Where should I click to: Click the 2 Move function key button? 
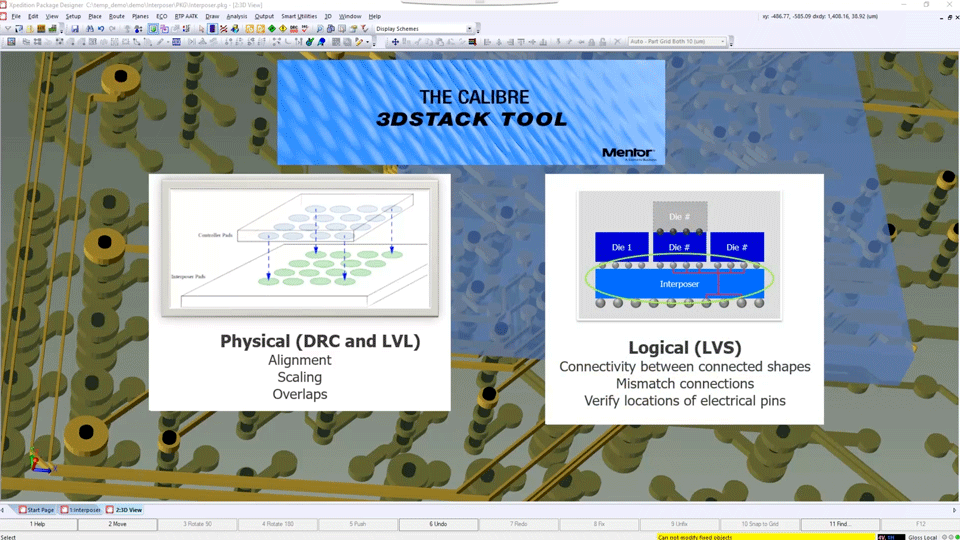pyautogui.click(x=118, y=524)
